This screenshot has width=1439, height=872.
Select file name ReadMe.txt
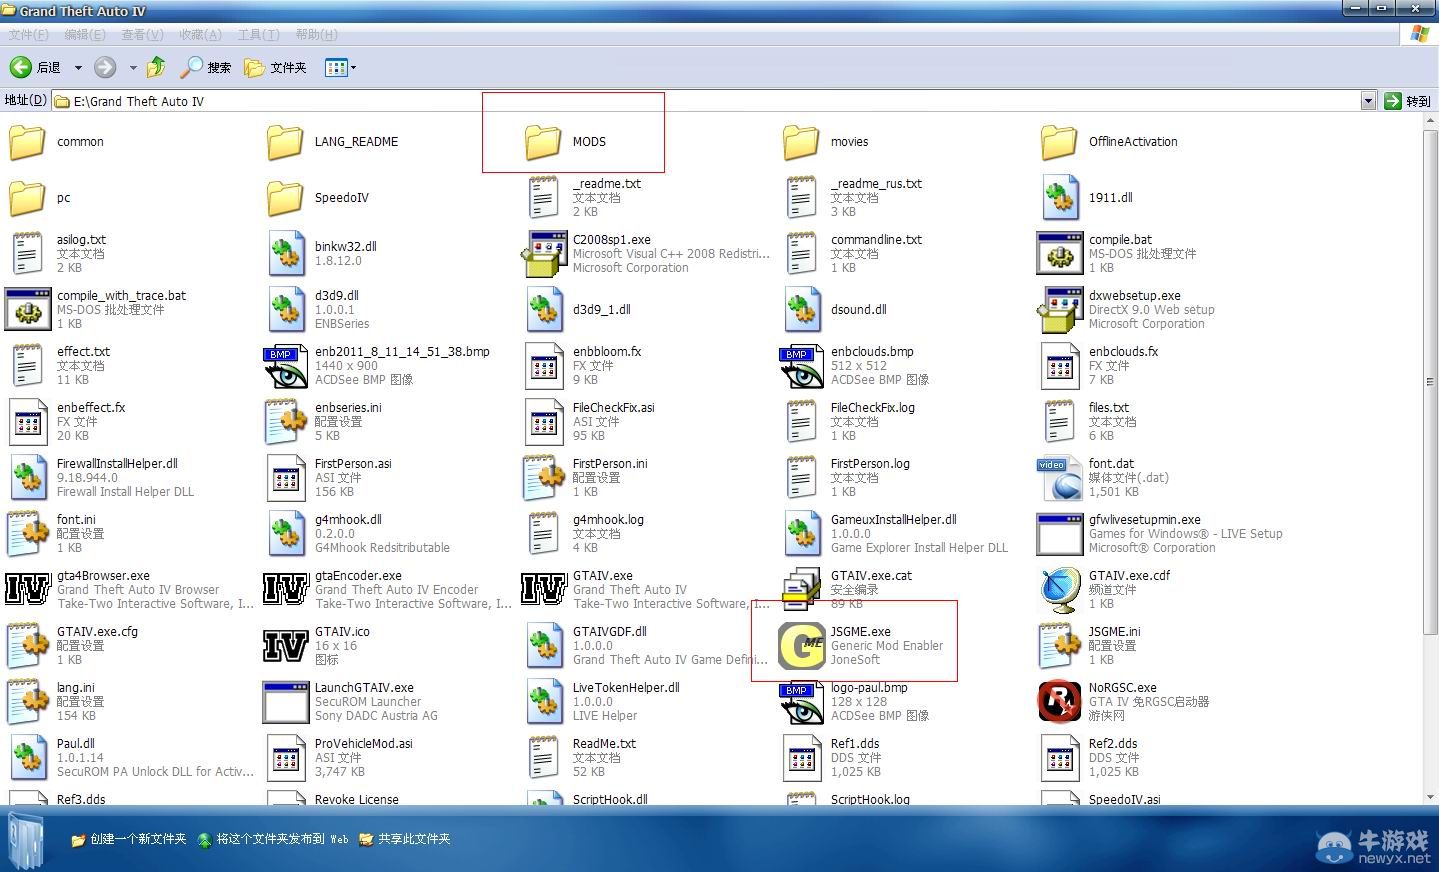point(604,744)
